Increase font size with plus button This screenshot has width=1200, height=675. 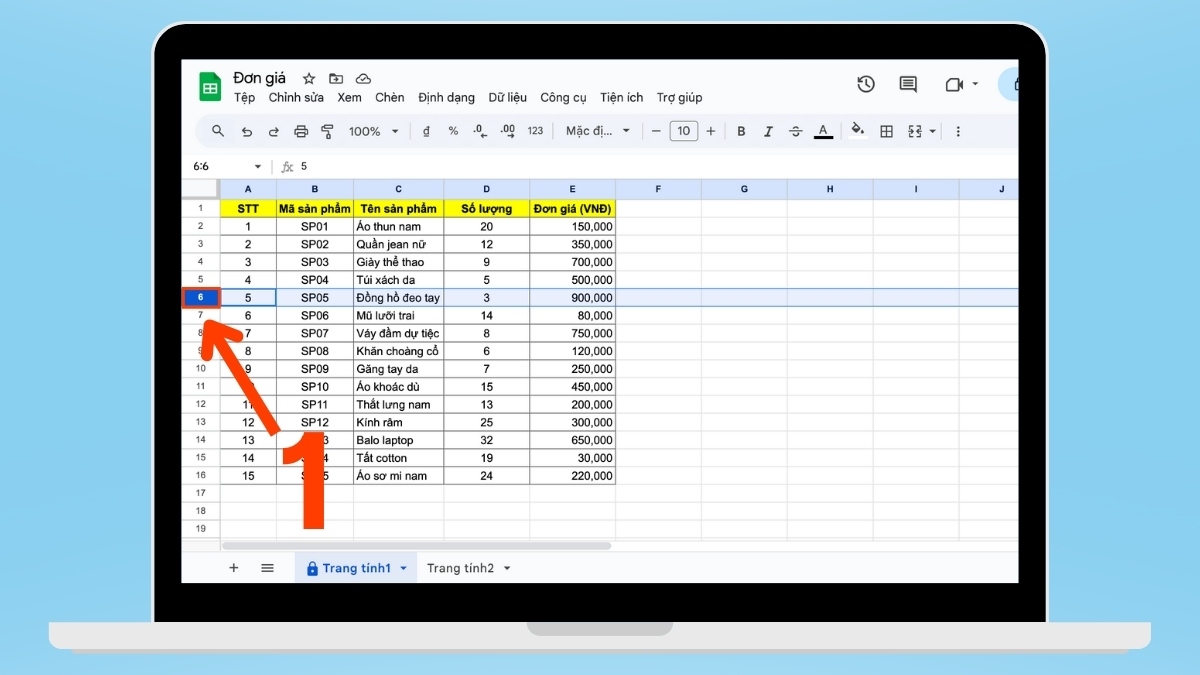711,131
